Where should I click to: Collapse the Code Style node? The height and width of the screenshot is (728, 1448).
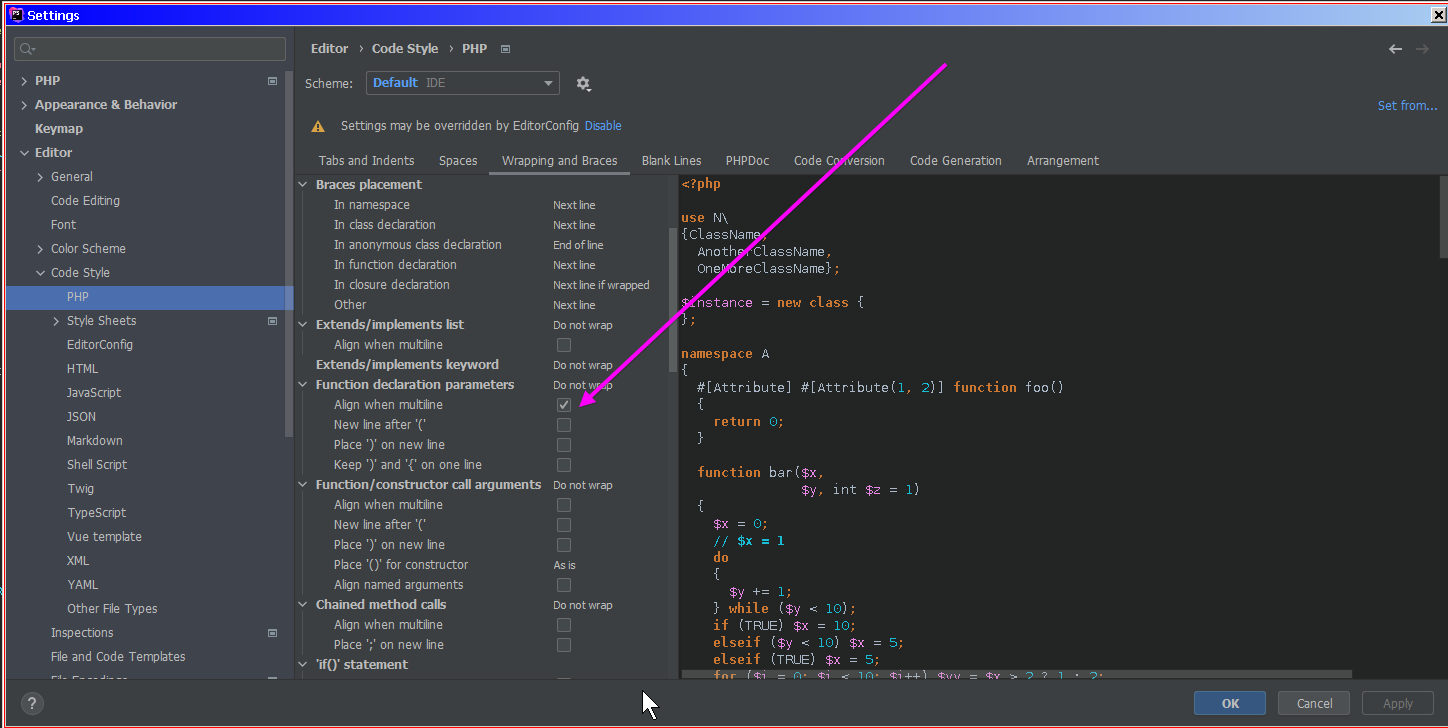click(40, 273)
